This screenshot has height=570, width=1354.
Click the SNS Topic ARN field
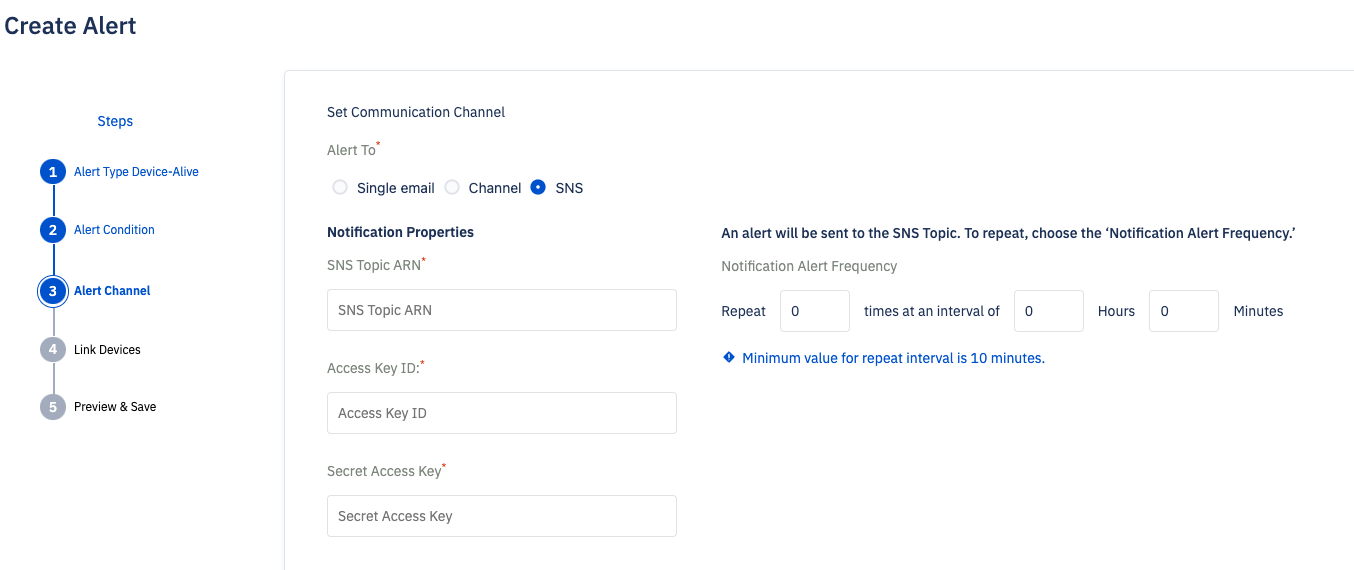click(x=502, y=310)
